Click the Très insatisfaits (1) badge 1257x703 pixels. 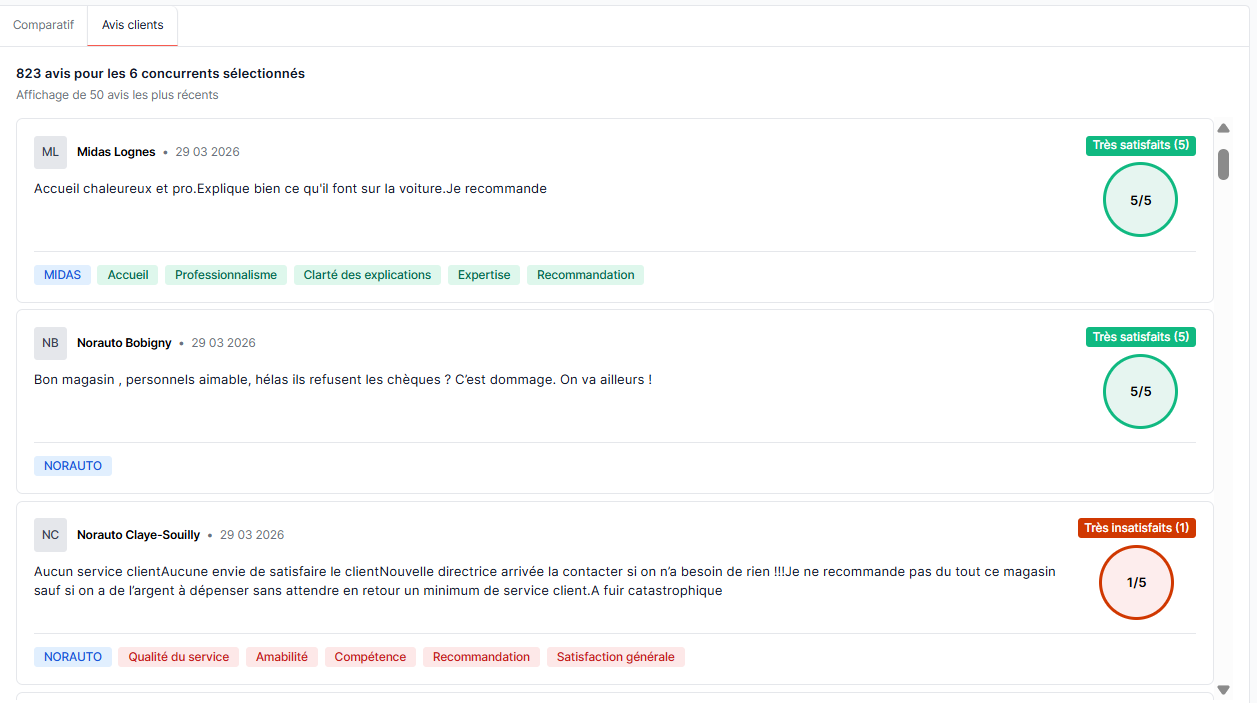1136,528
